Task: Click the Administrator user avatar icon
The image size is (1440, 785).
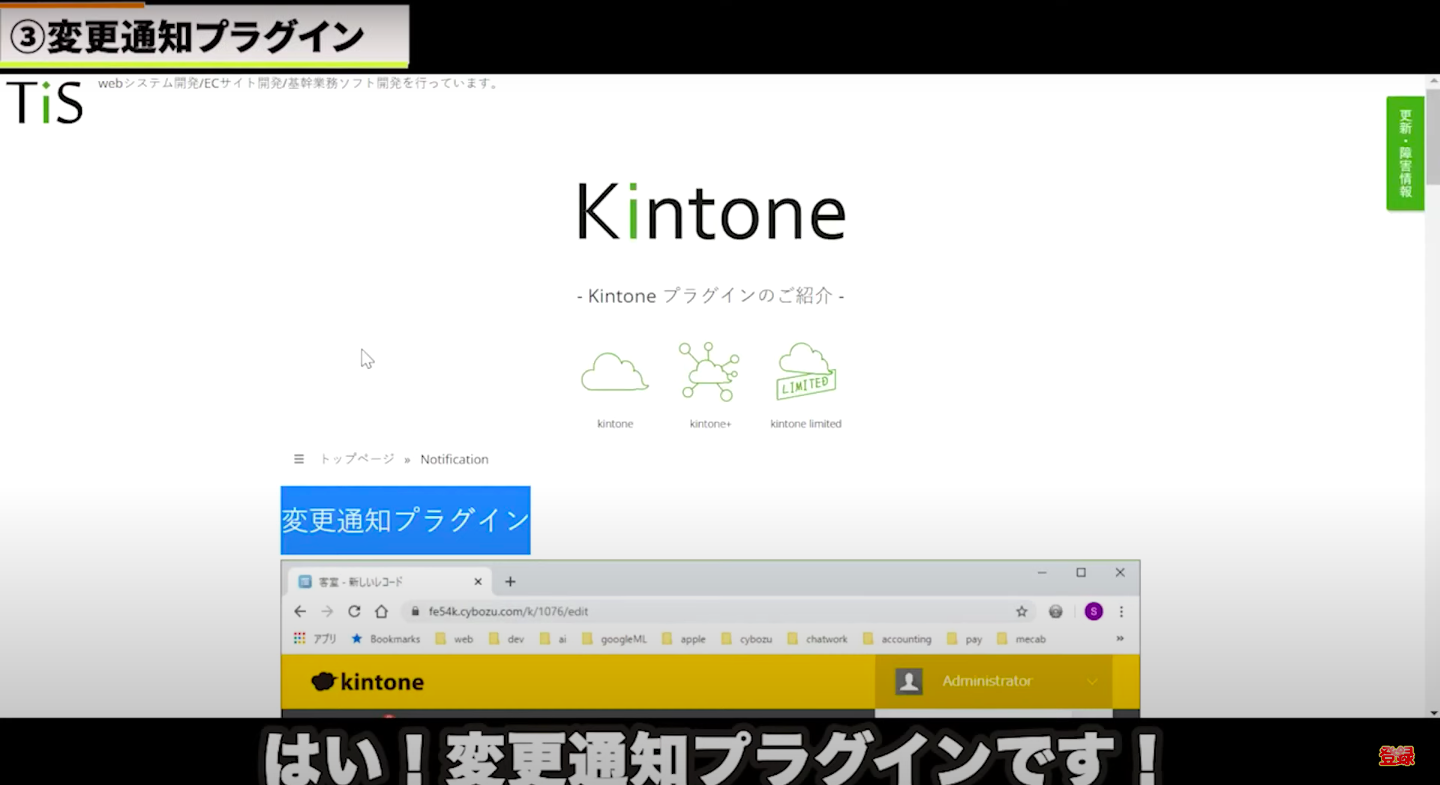Action: pyautogui.click(x=908, y=681)
